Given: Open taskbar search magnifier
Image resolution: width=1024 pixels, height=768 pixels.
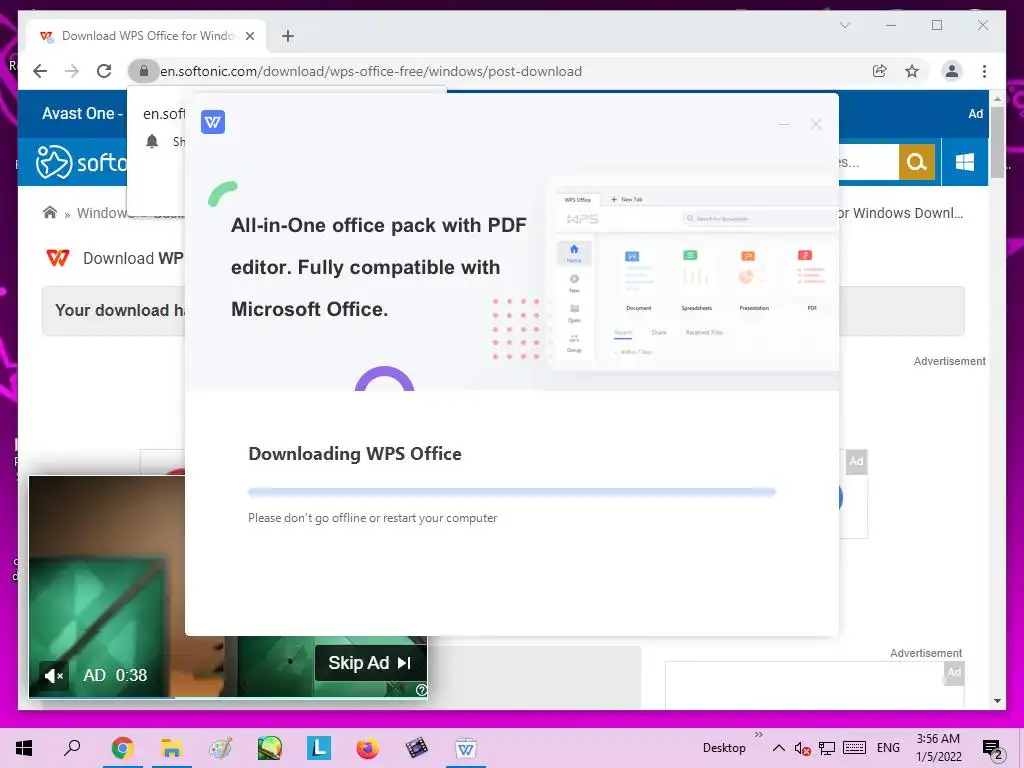Looking at the screenshot, I should point(72,747).
